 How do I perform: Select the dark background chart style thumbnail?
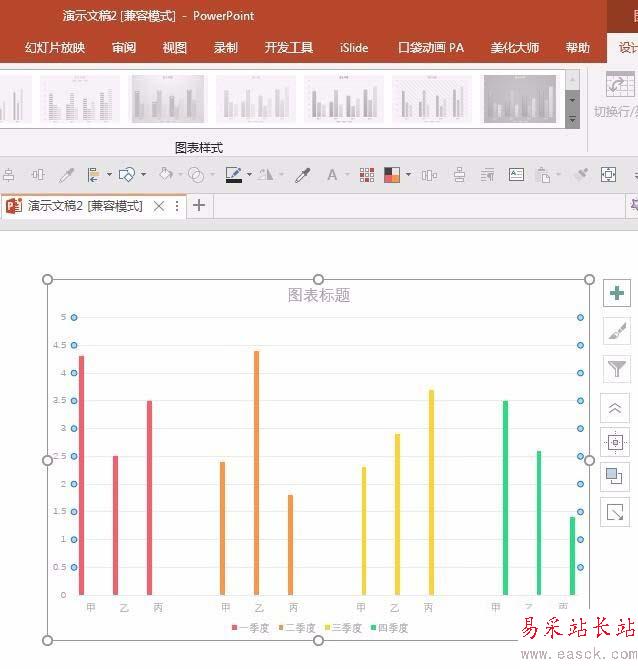pyautogui.click(x=520, y=99)
